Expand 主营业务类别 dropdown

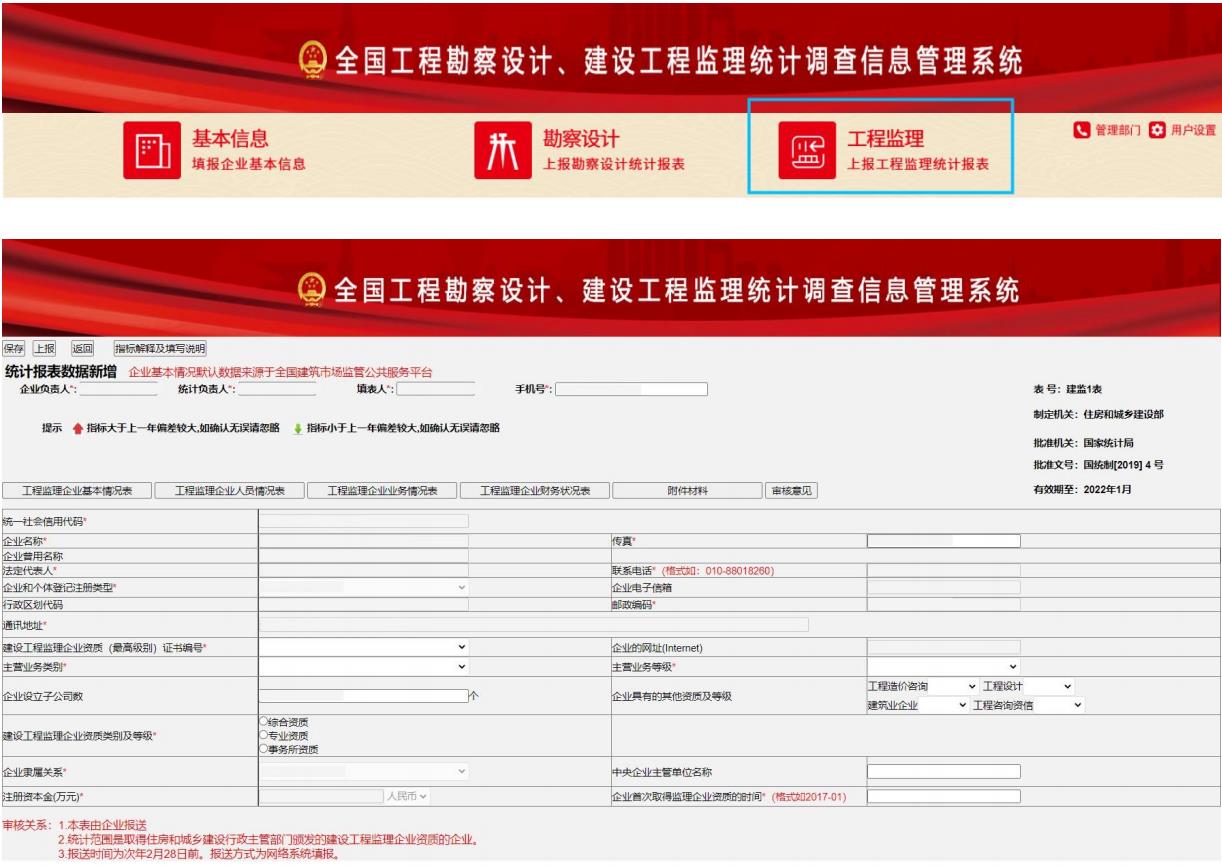pyautogui.click(x=363, y=666)
